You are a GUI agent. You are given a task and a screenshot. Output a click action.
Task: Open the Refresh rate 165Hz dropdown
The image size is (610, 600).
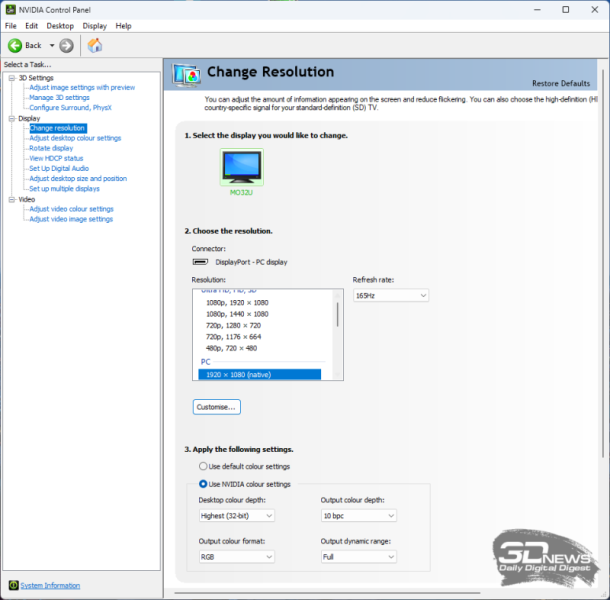tap(390, 295)
